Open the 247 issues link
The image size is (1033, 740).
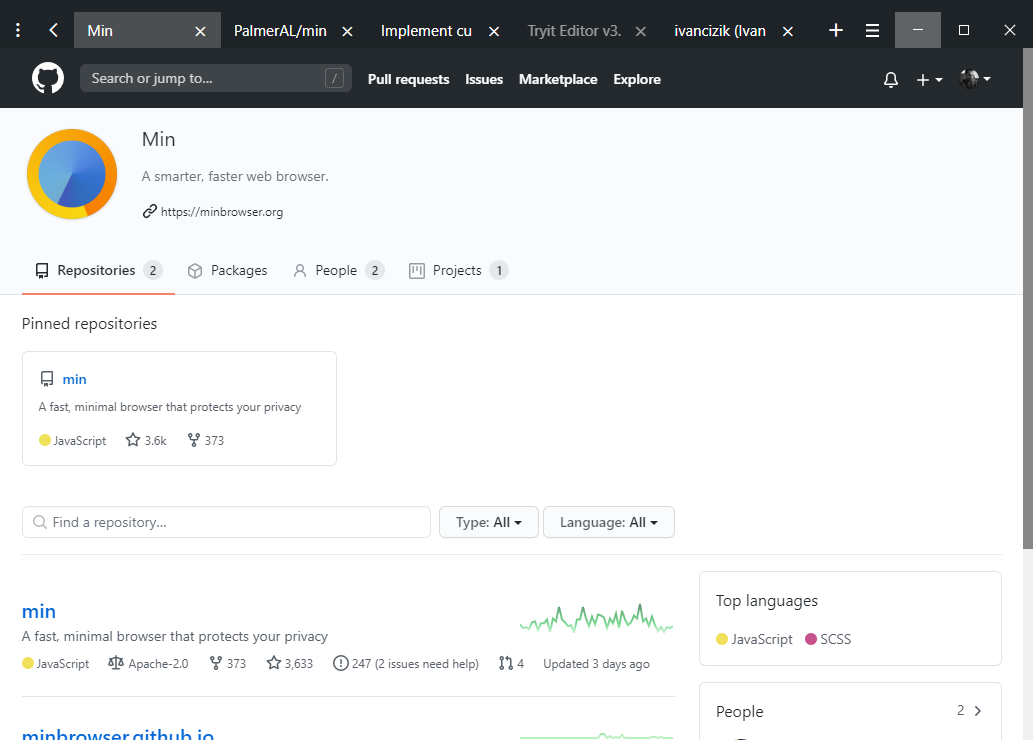406,663
